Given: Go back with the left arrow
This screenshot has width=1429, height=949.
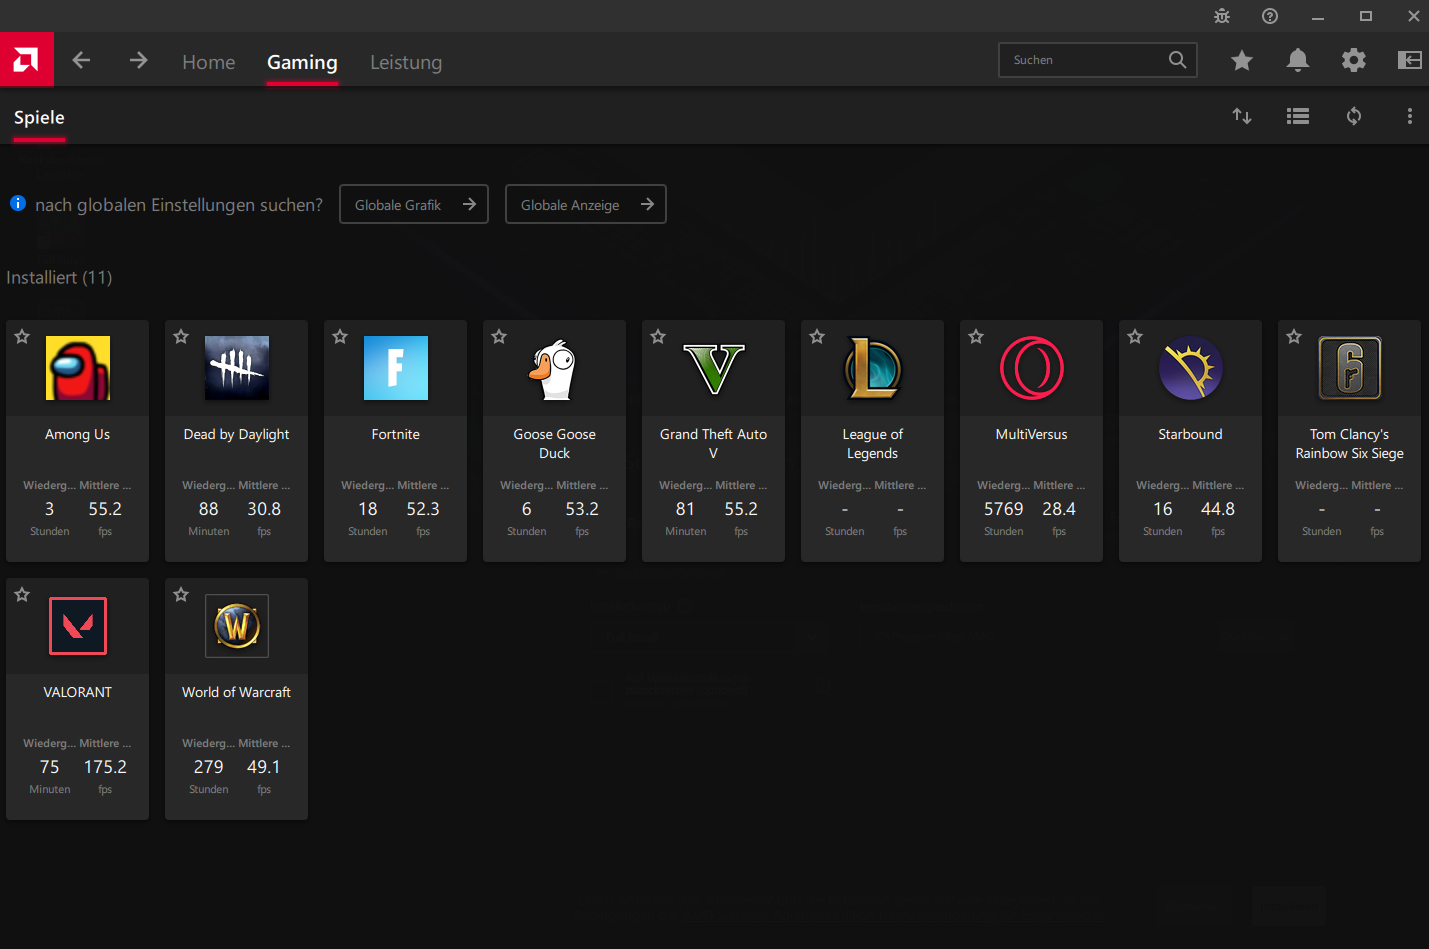Looking at the screenshot, I should click(x=81, y=60).
